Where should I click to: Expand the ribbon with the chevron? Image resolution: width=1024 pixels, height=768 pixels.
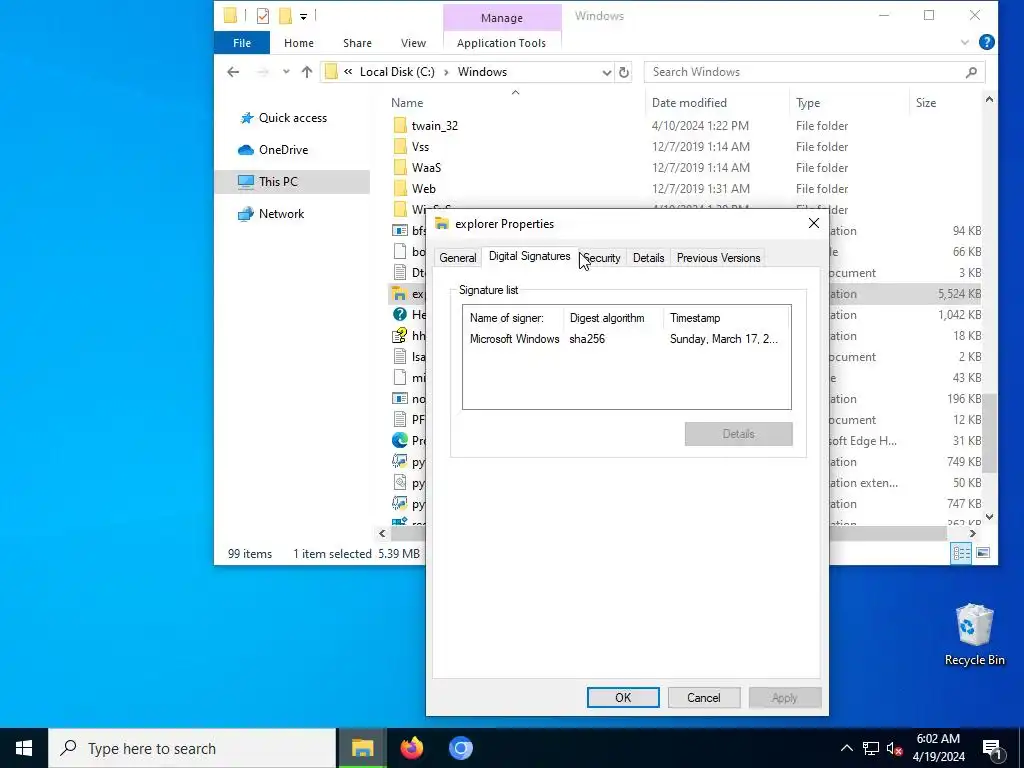965,42
